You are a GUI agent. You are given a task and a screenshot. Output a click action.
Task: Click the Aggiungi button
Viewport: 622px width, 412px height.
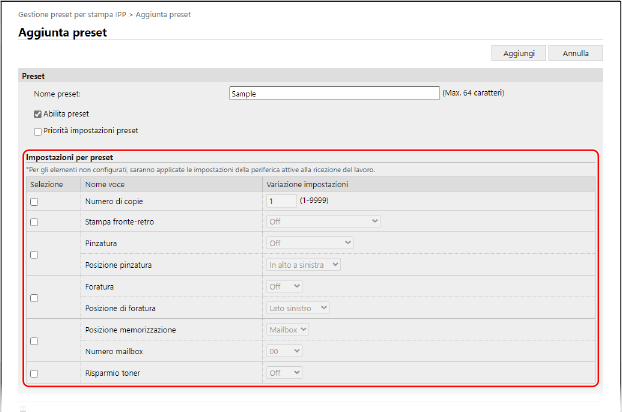point(518,53)
